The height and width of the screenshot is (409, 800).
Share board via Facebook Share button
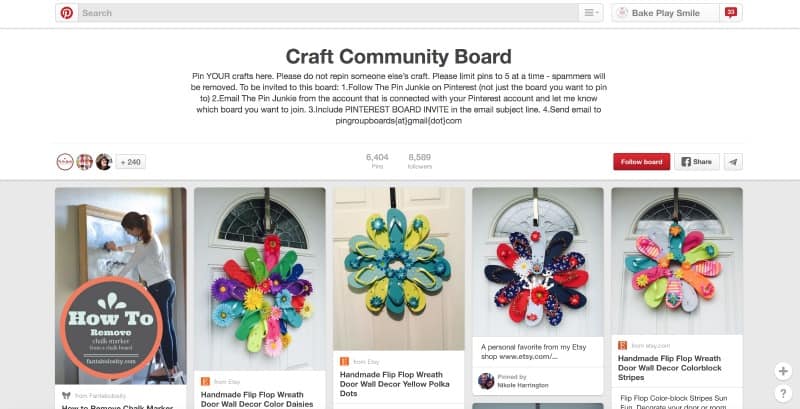(696, 162)
